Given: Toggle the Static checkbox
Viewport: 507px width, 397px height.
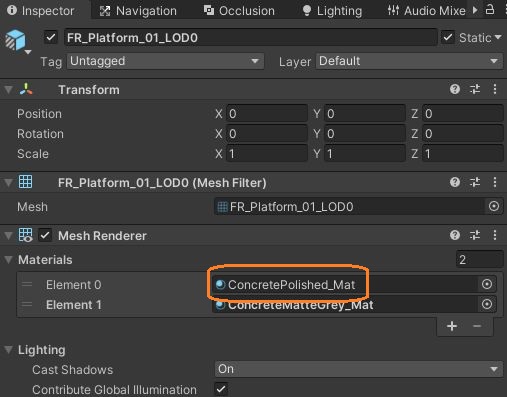Looking at the screenshot, I should (x=448, y=37).
